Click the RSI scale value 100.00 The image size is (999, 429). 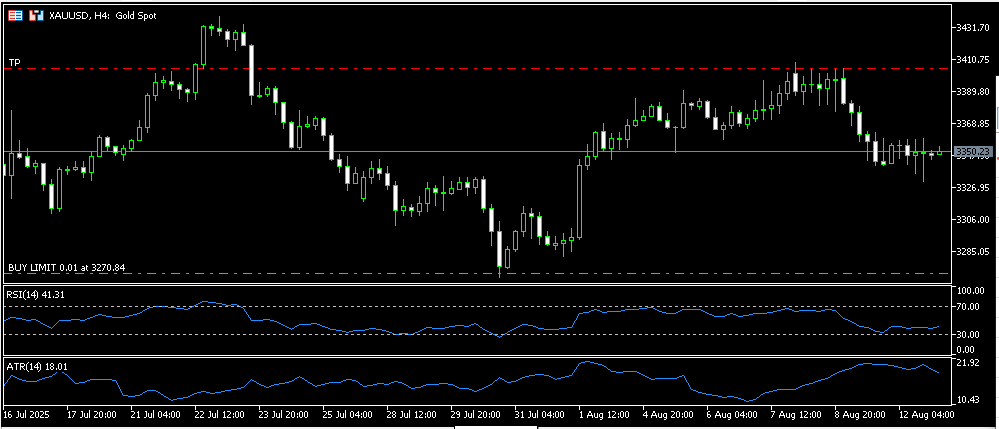(971, 291)
